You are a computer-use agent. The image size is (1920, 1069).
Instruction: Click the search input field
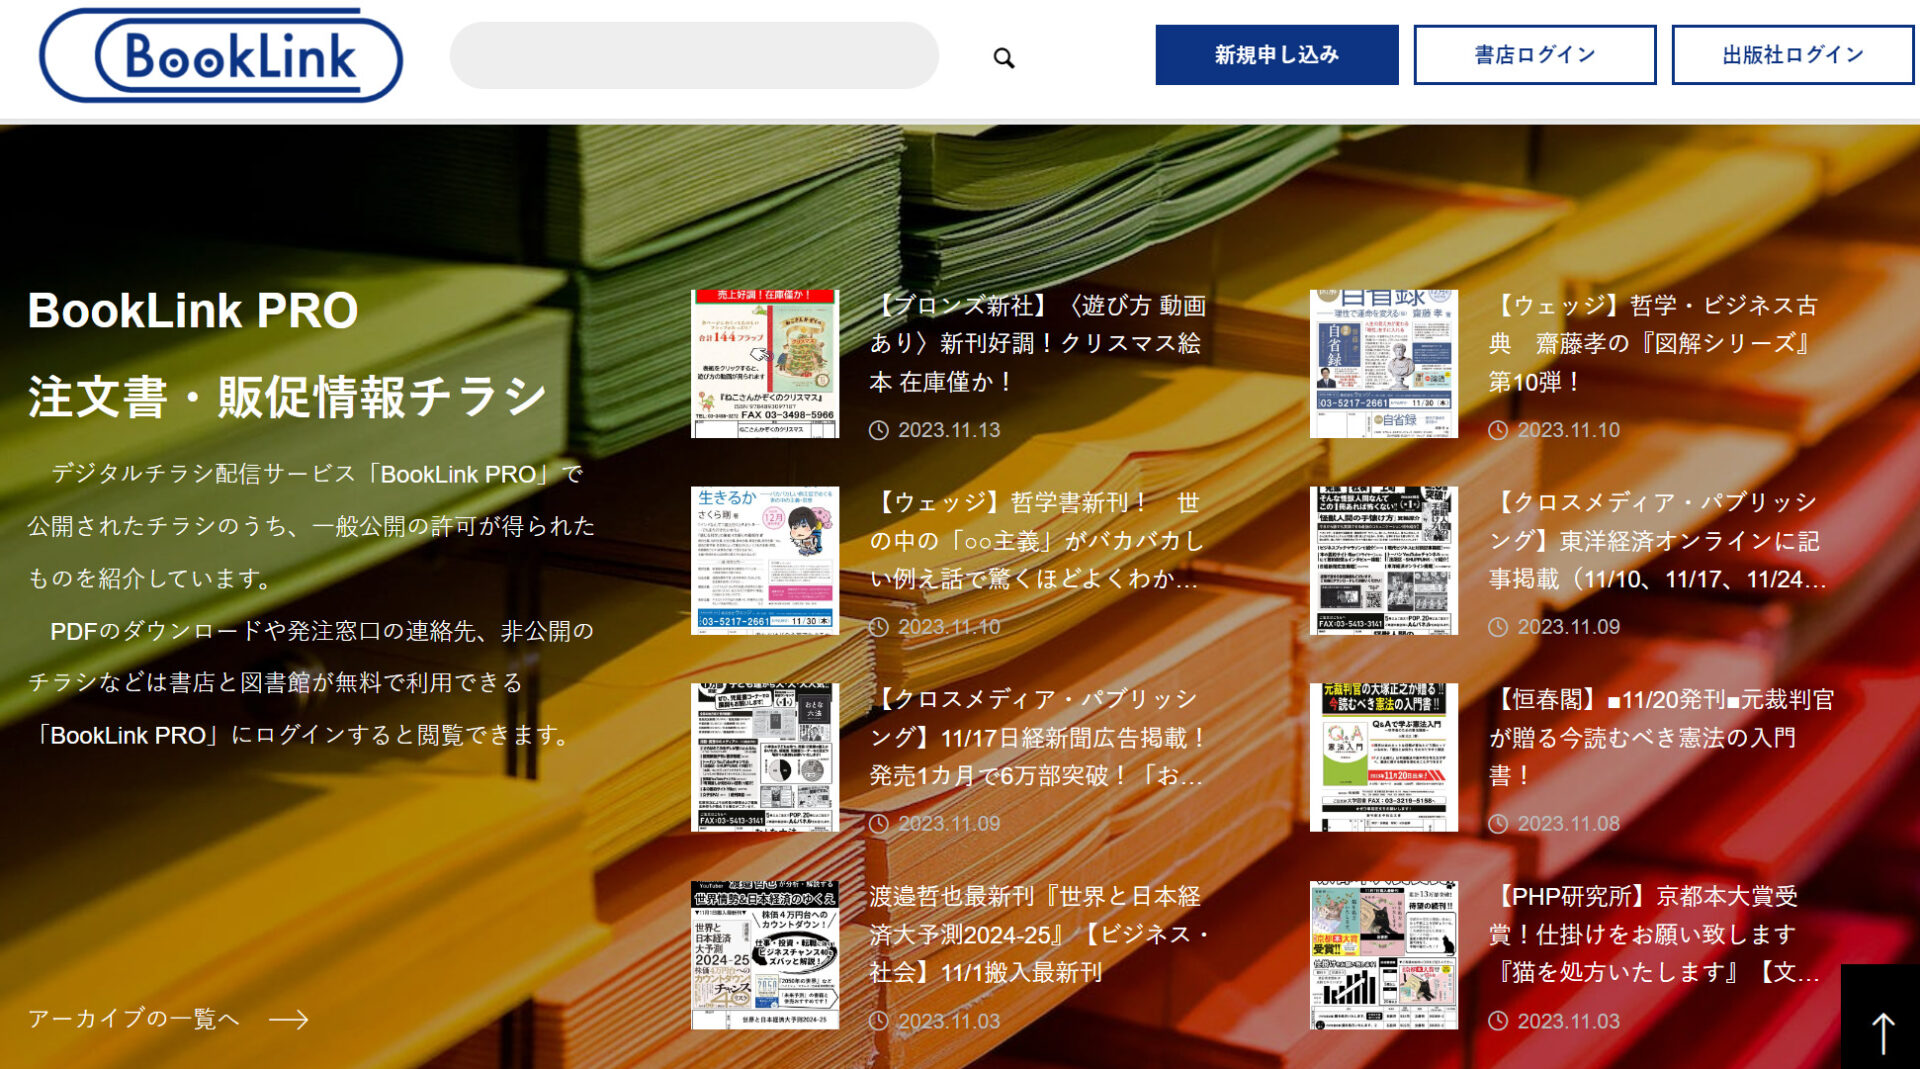[x=693, y=57]
